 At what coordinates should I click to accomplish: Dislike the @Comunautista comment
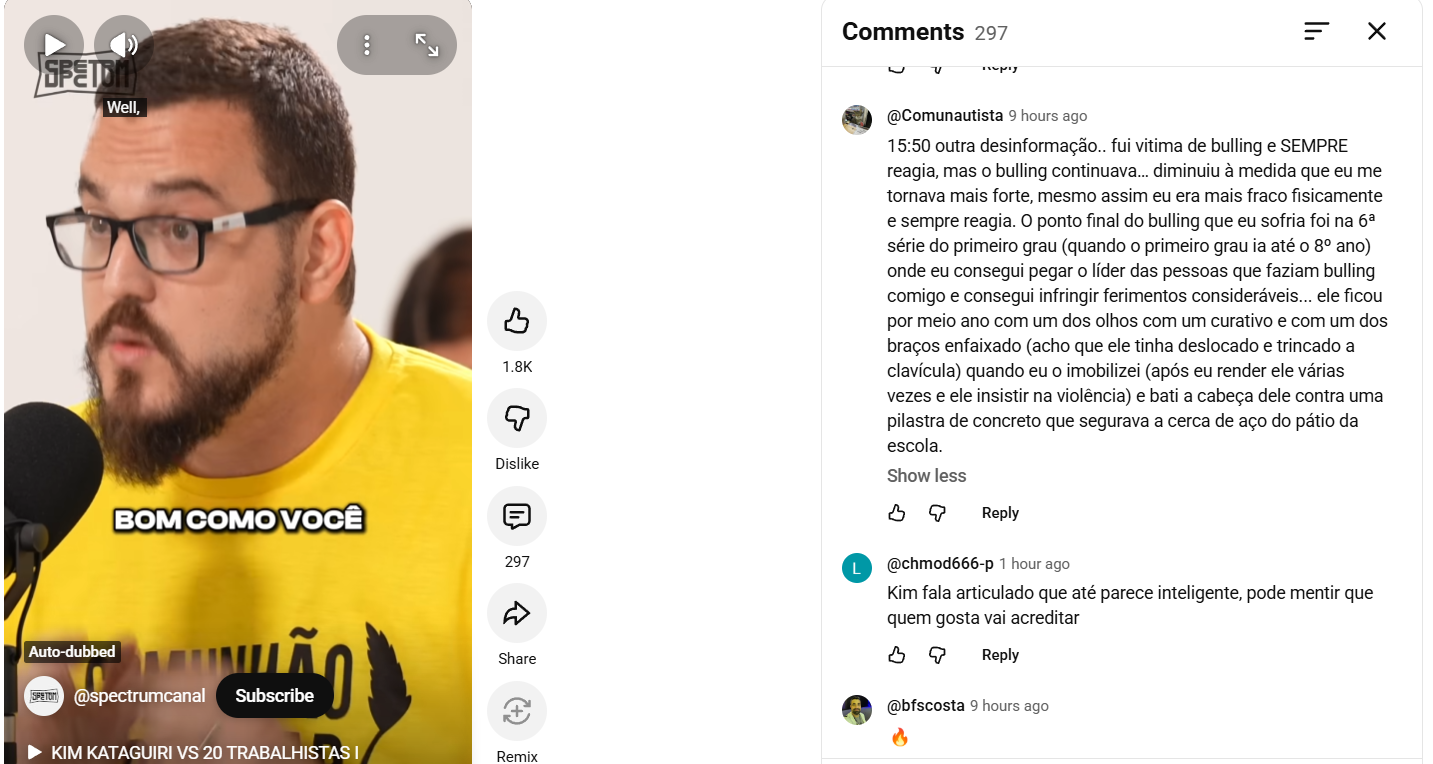[x=937, y=513]
